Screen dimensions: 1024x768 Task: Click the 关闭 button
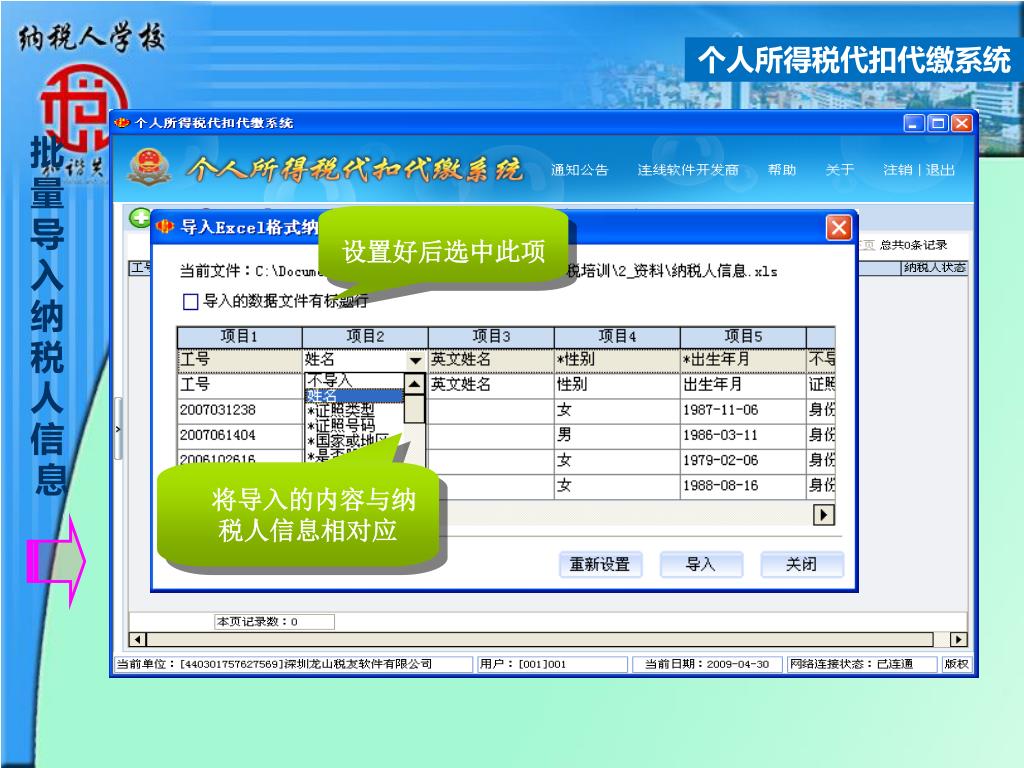pos(801,564)
